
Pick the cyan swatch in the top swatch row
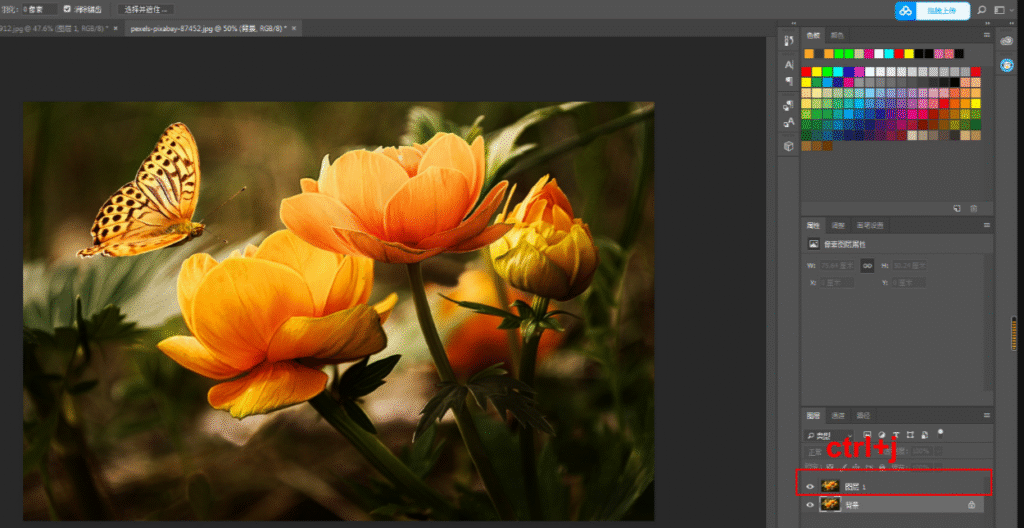click(x=889, y=54)
